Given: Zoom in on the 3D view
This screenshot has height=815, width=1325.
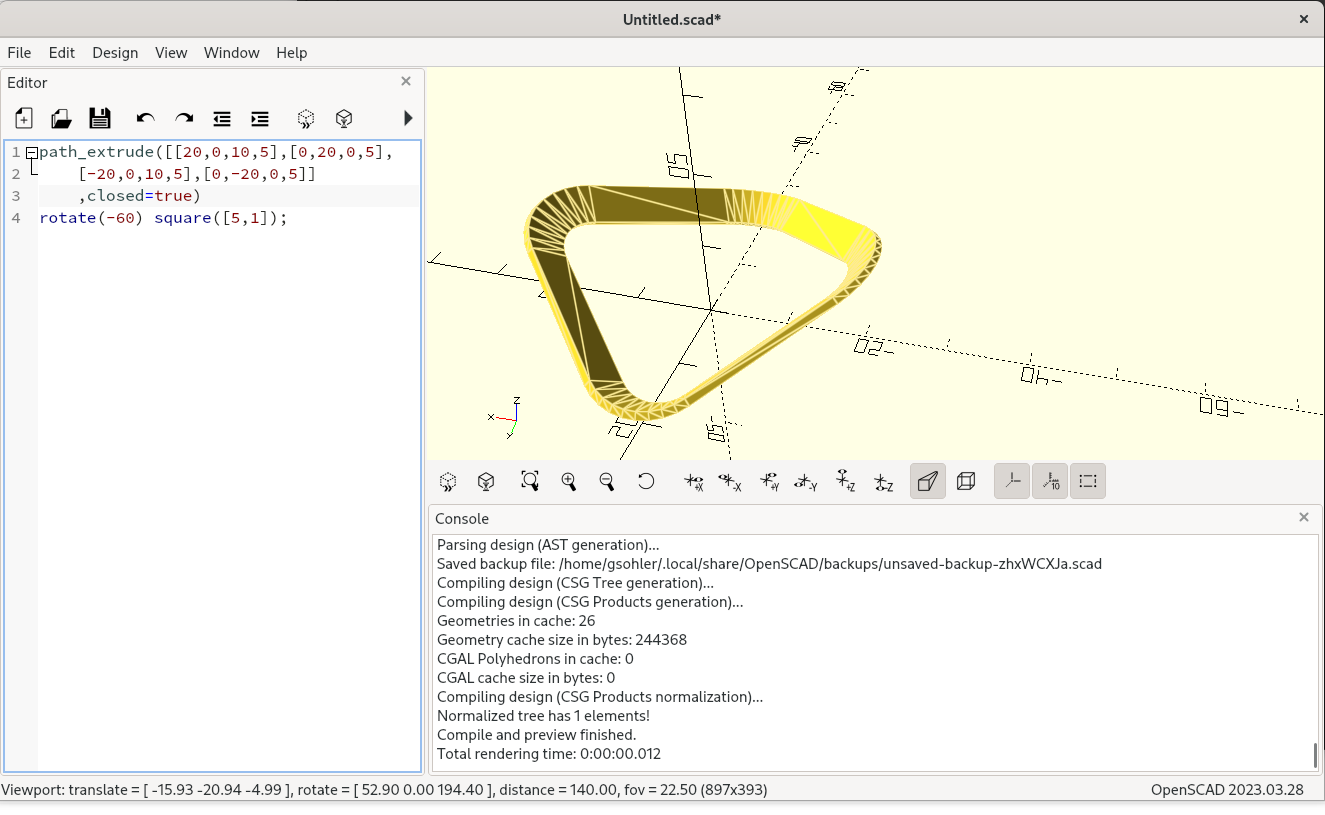Looking at the screenshot, I should (x=569, y=481).
